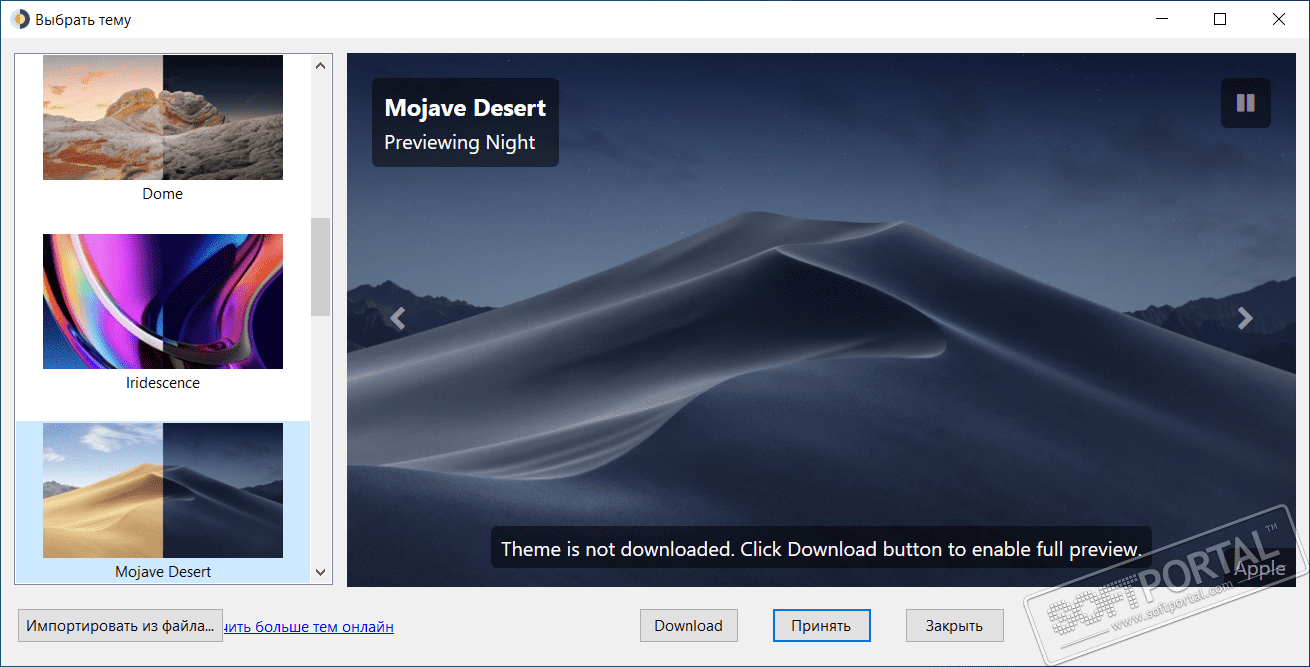Screen dimensions: 1310x667
Task: Select the Iridescence theme thumbnail
Action: pos(163,301)
